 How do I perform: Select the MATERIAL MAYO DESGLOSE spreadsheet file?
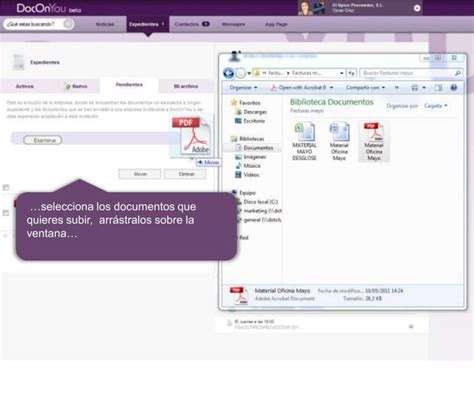pyautogui.click(x=304, y=141)
